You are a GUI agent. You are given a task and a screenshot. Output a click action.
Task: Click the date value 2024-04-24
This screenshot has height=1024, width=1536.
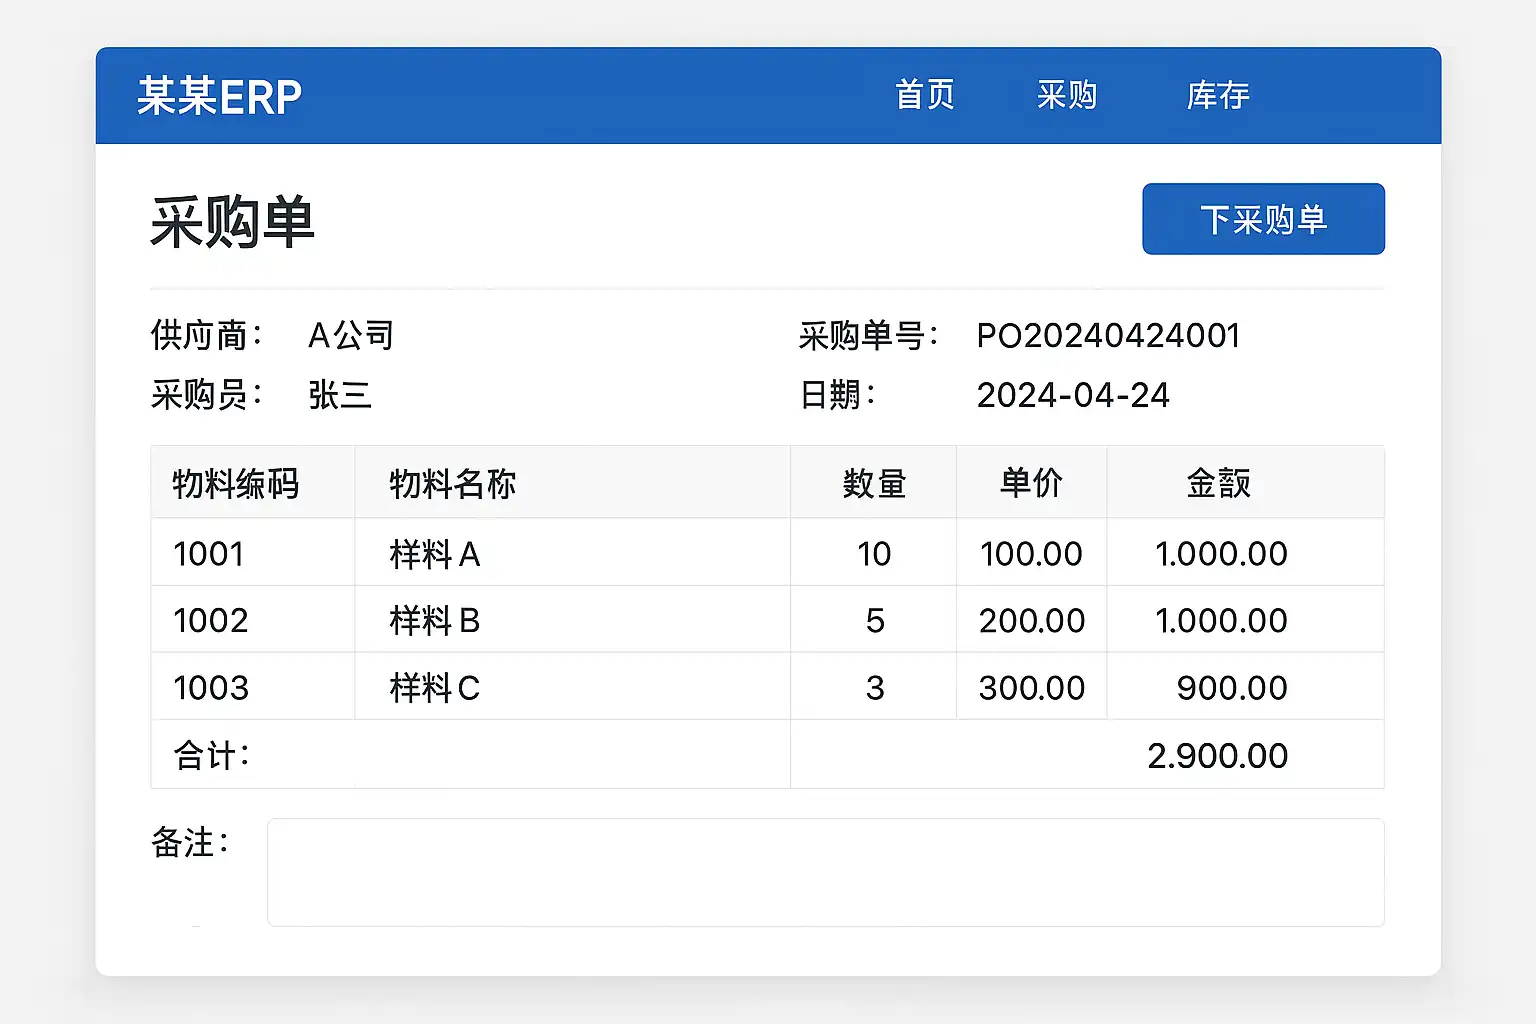1072,395
